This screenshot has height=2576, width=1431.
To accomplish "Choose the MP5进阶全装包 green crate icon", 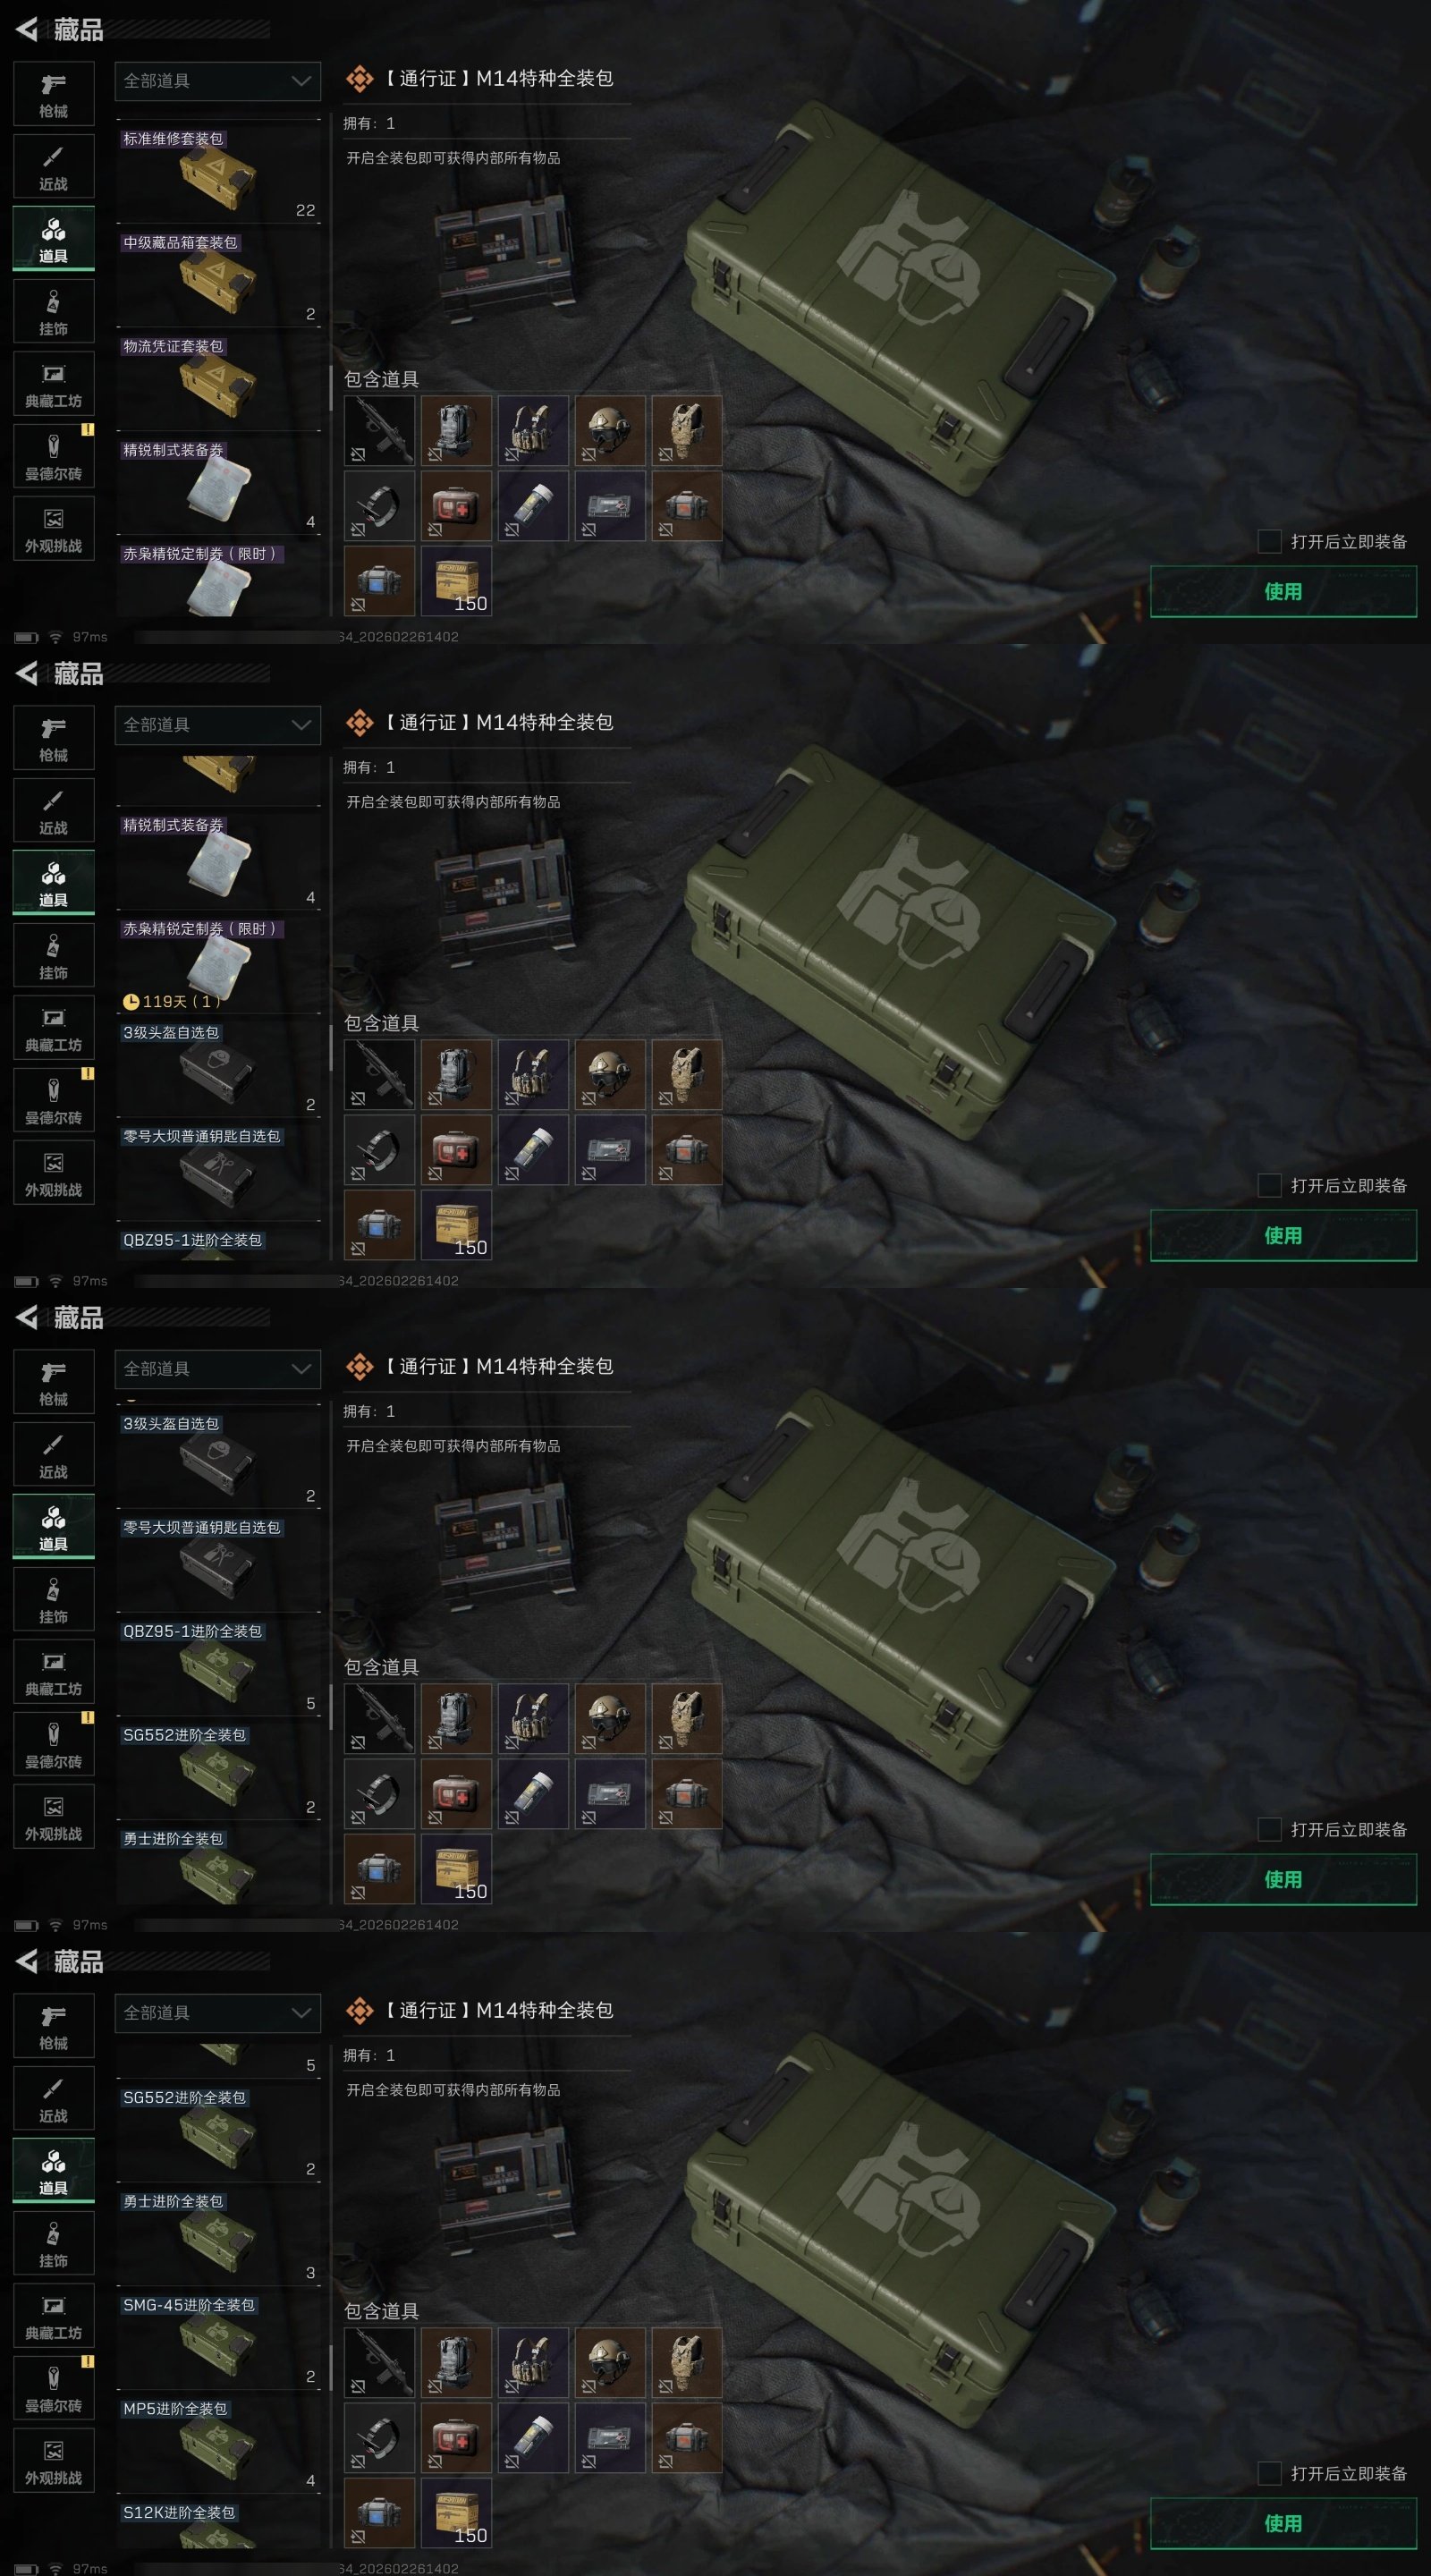I will 217,2448.
